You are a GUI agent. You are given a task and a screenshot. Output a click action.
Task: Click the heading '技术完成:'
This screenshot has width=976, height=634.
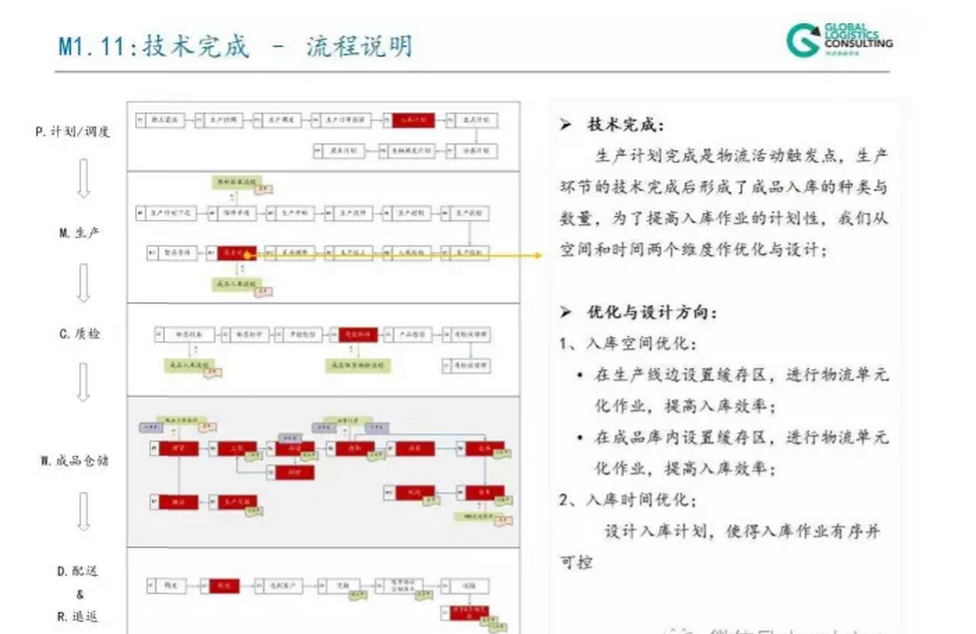click(x=626, y=124)
